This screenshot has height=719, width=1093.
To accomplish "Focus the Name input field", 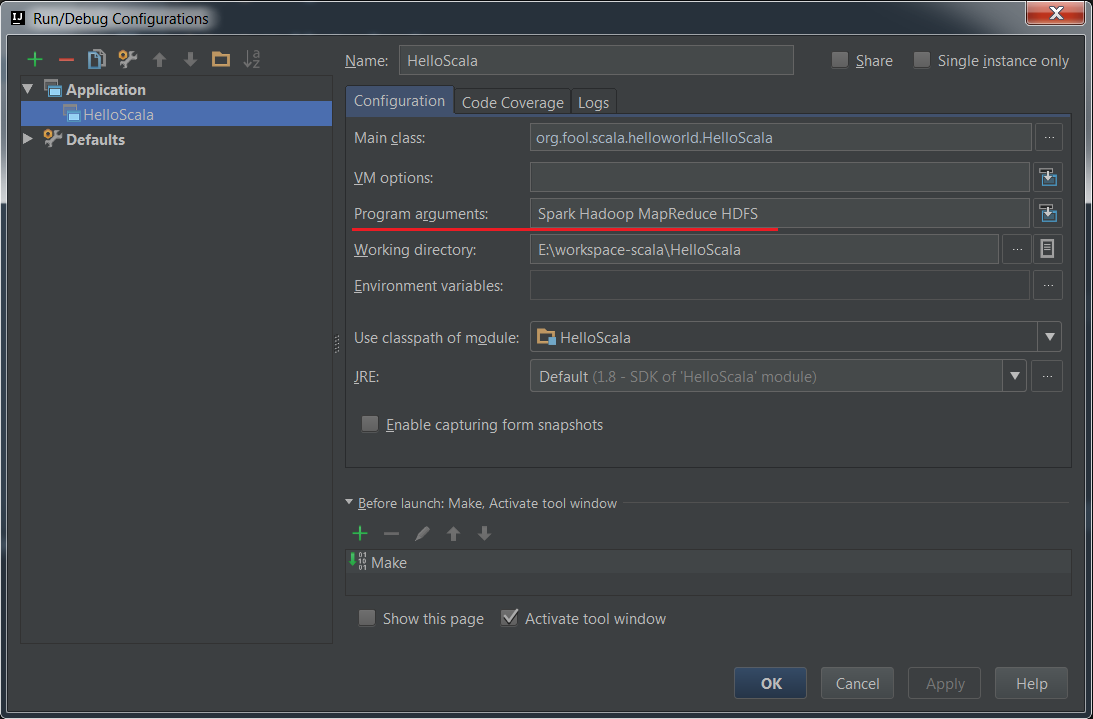I will (x=596, y=60).
